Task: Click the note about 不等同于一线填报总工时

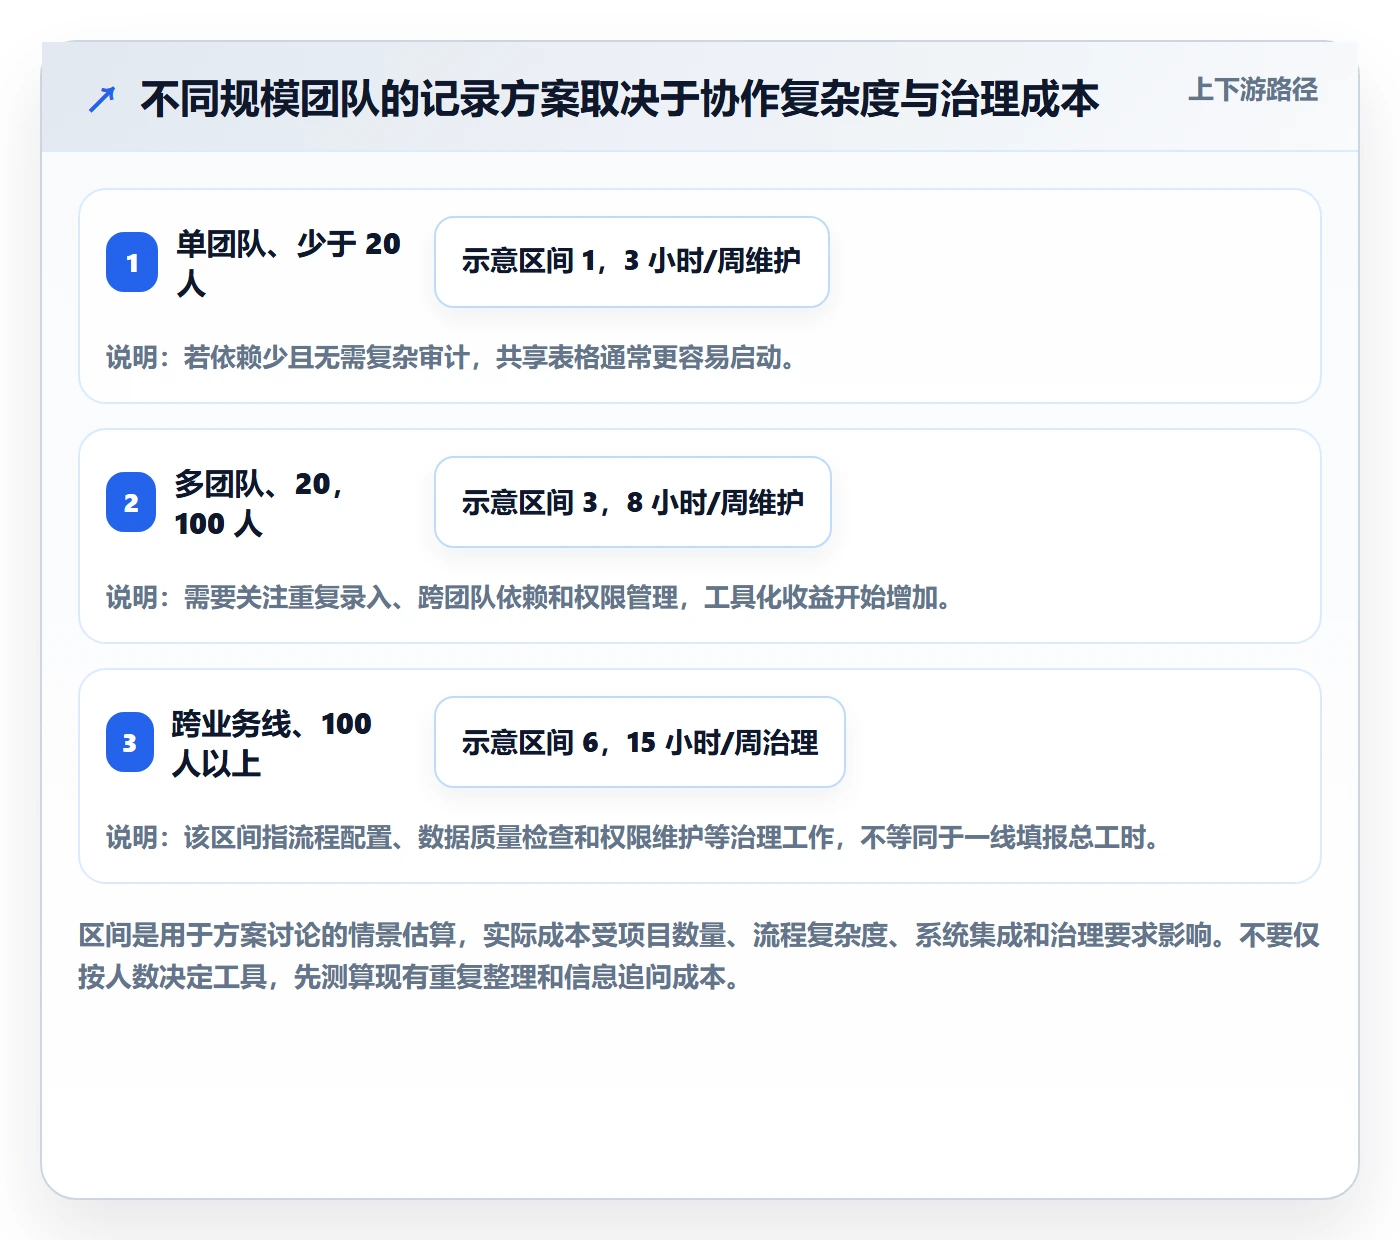Action: point(633,837)
